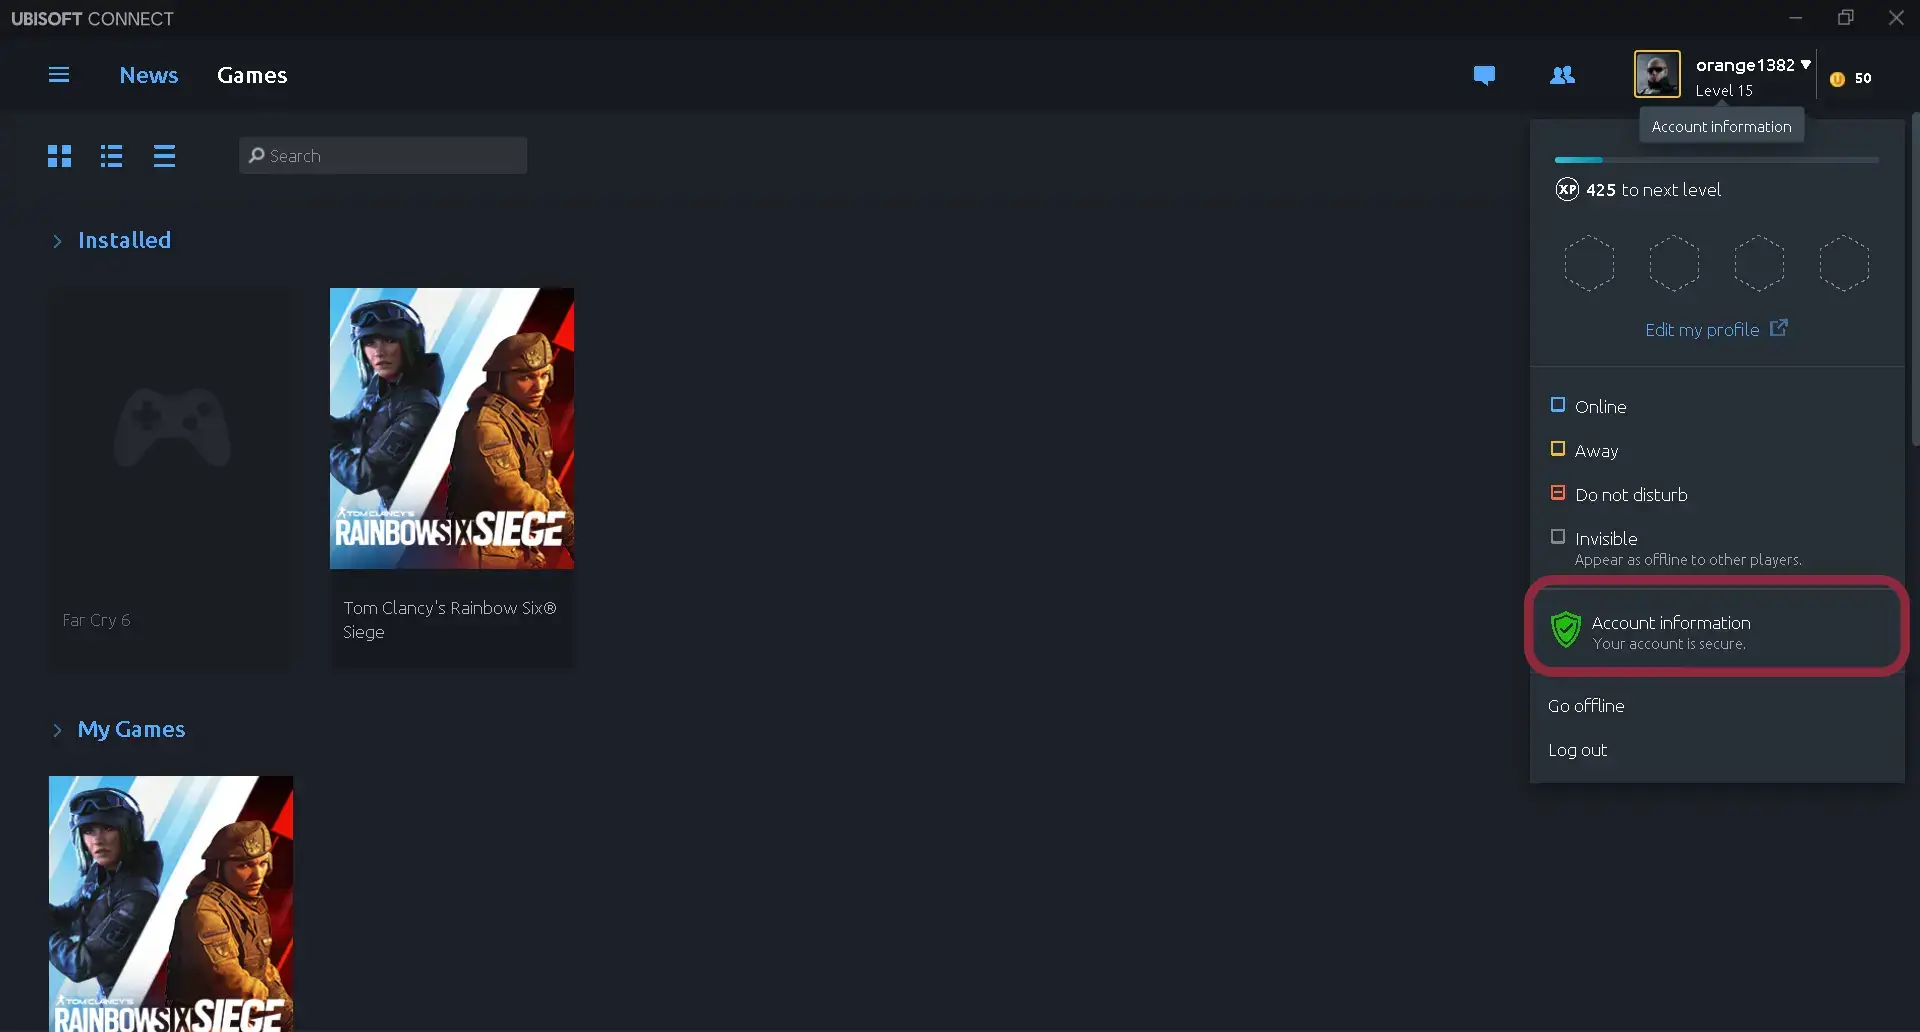Image resolution: width=1920 pixels, height=1032 pixels.
Task: Click the 'Your account is secure.' text
Action: click(x=1669, y=644)
